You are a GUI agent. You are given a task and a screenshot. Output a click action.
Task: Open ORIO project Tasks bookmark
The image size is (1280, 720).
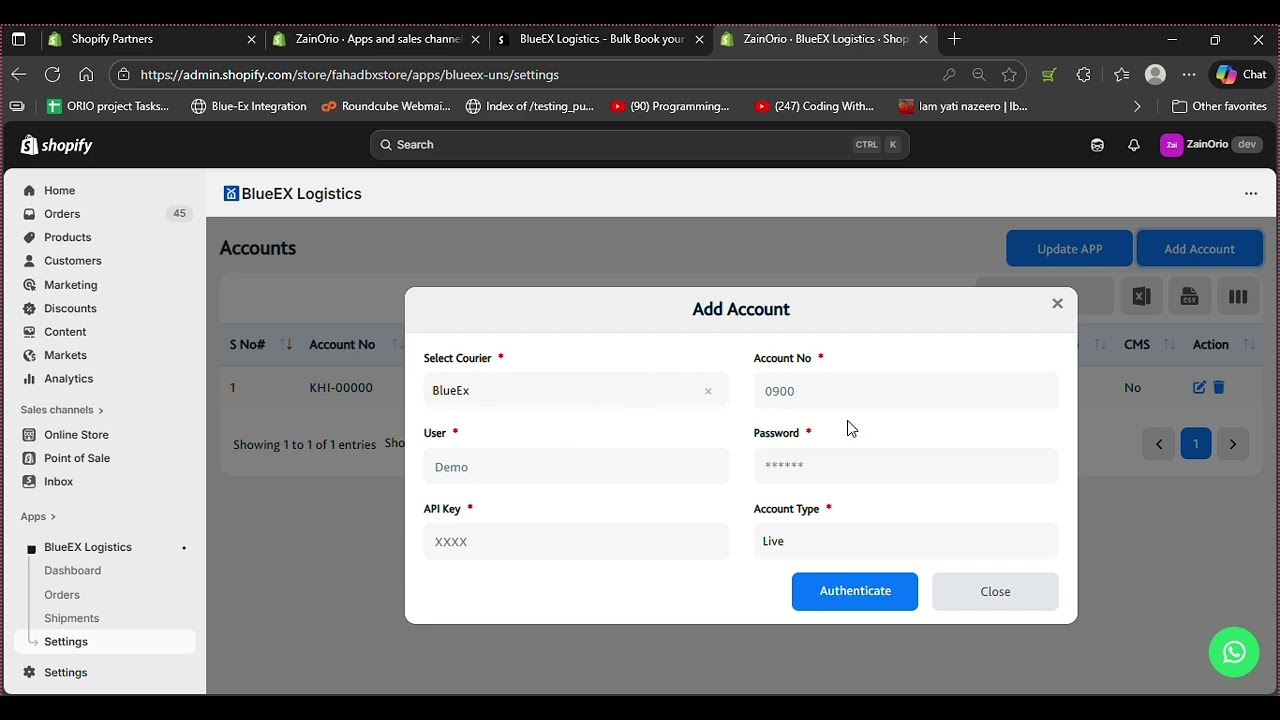pyautogui.click(x=108, y=106)
